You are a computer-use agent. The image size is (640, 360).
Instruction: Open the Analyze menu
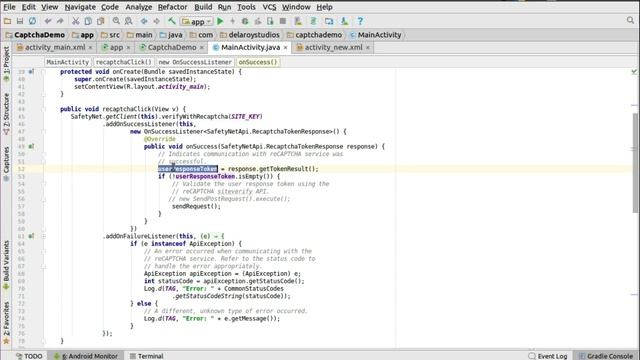pyautogui.click(x=138, y=7)
